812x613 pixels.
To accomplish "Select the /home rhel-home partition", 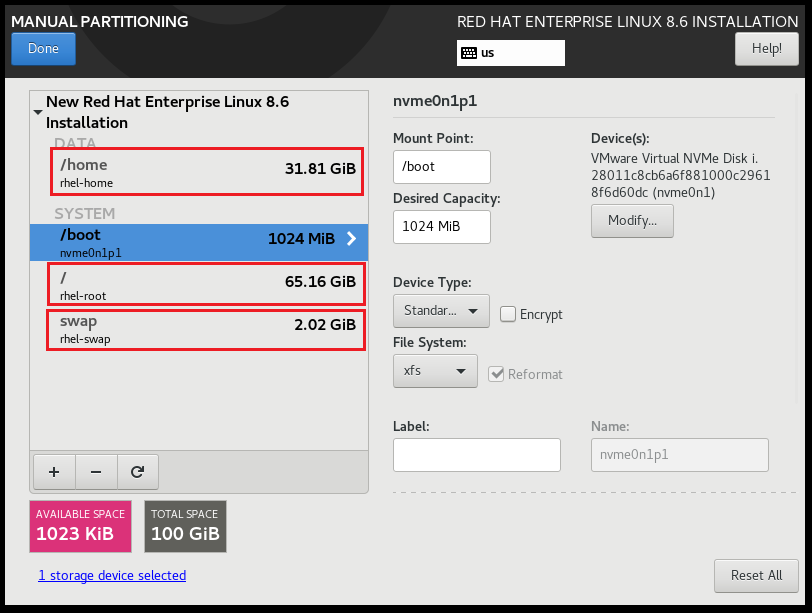I will (x=207, y=172).
